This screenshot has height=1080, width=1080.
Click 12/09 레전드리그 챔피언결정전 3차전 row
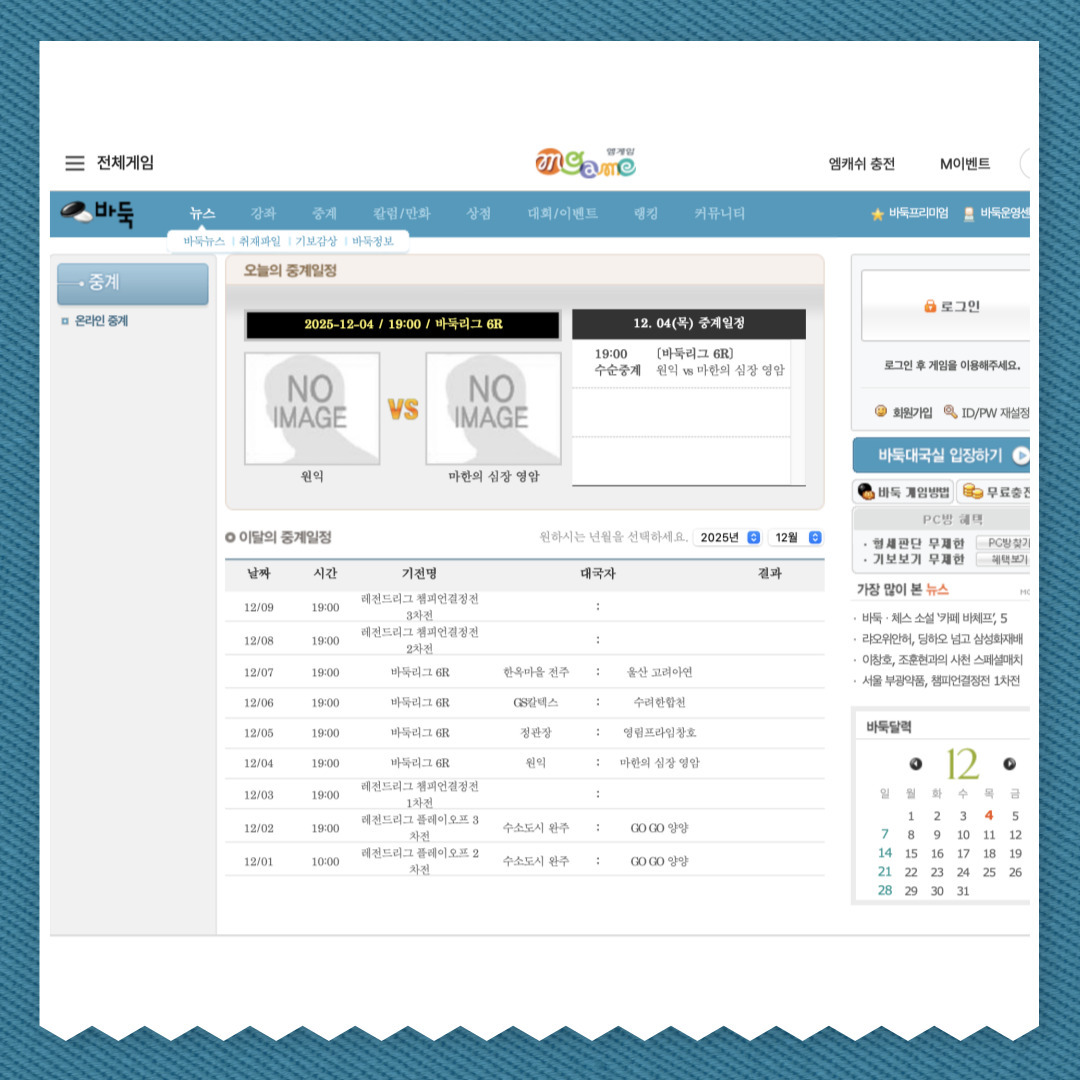pos(524,607)
